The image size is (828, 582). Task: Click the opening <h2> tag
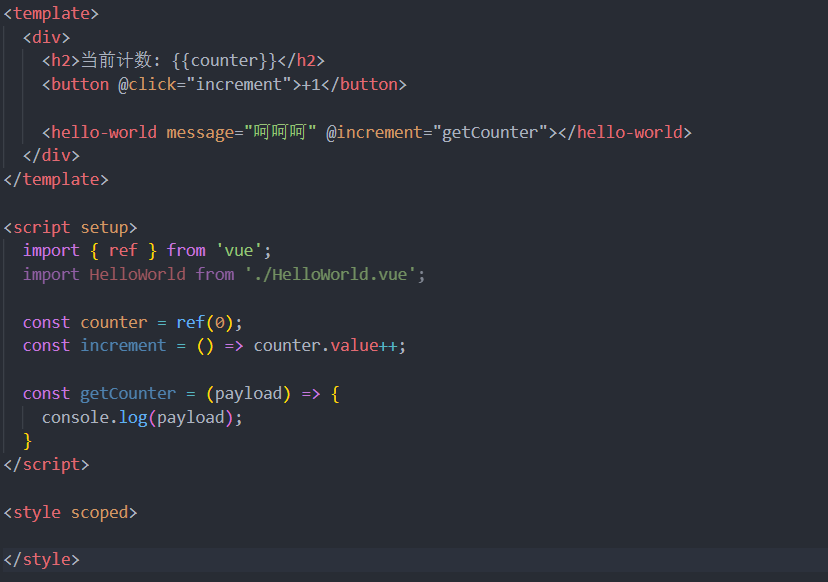point(61,61)
